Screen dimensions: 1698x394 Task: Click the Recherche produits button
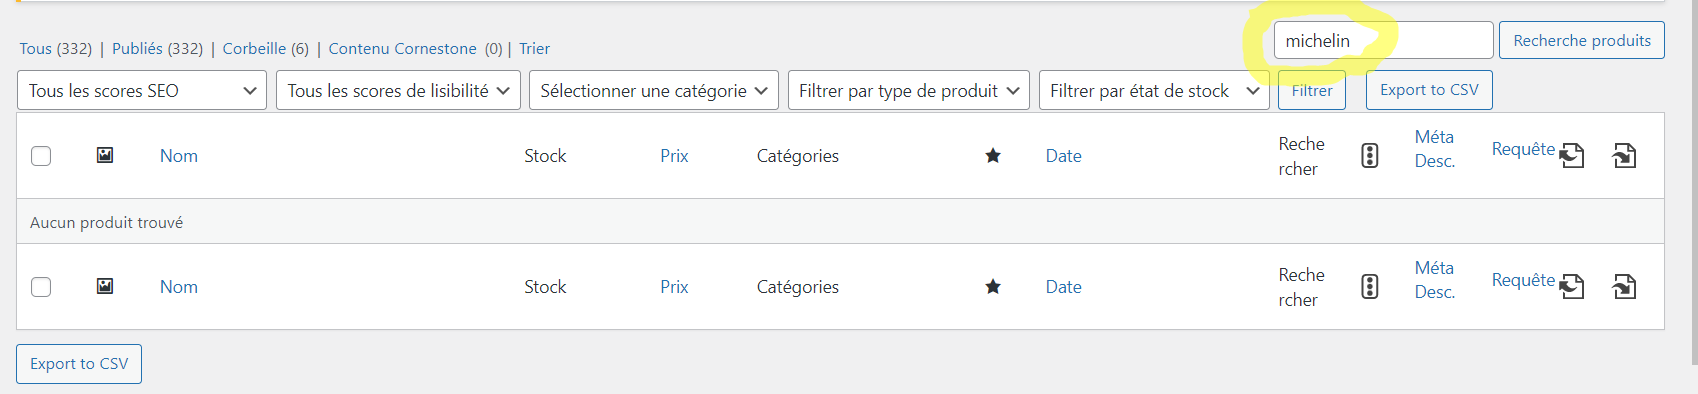[1582, 40]
